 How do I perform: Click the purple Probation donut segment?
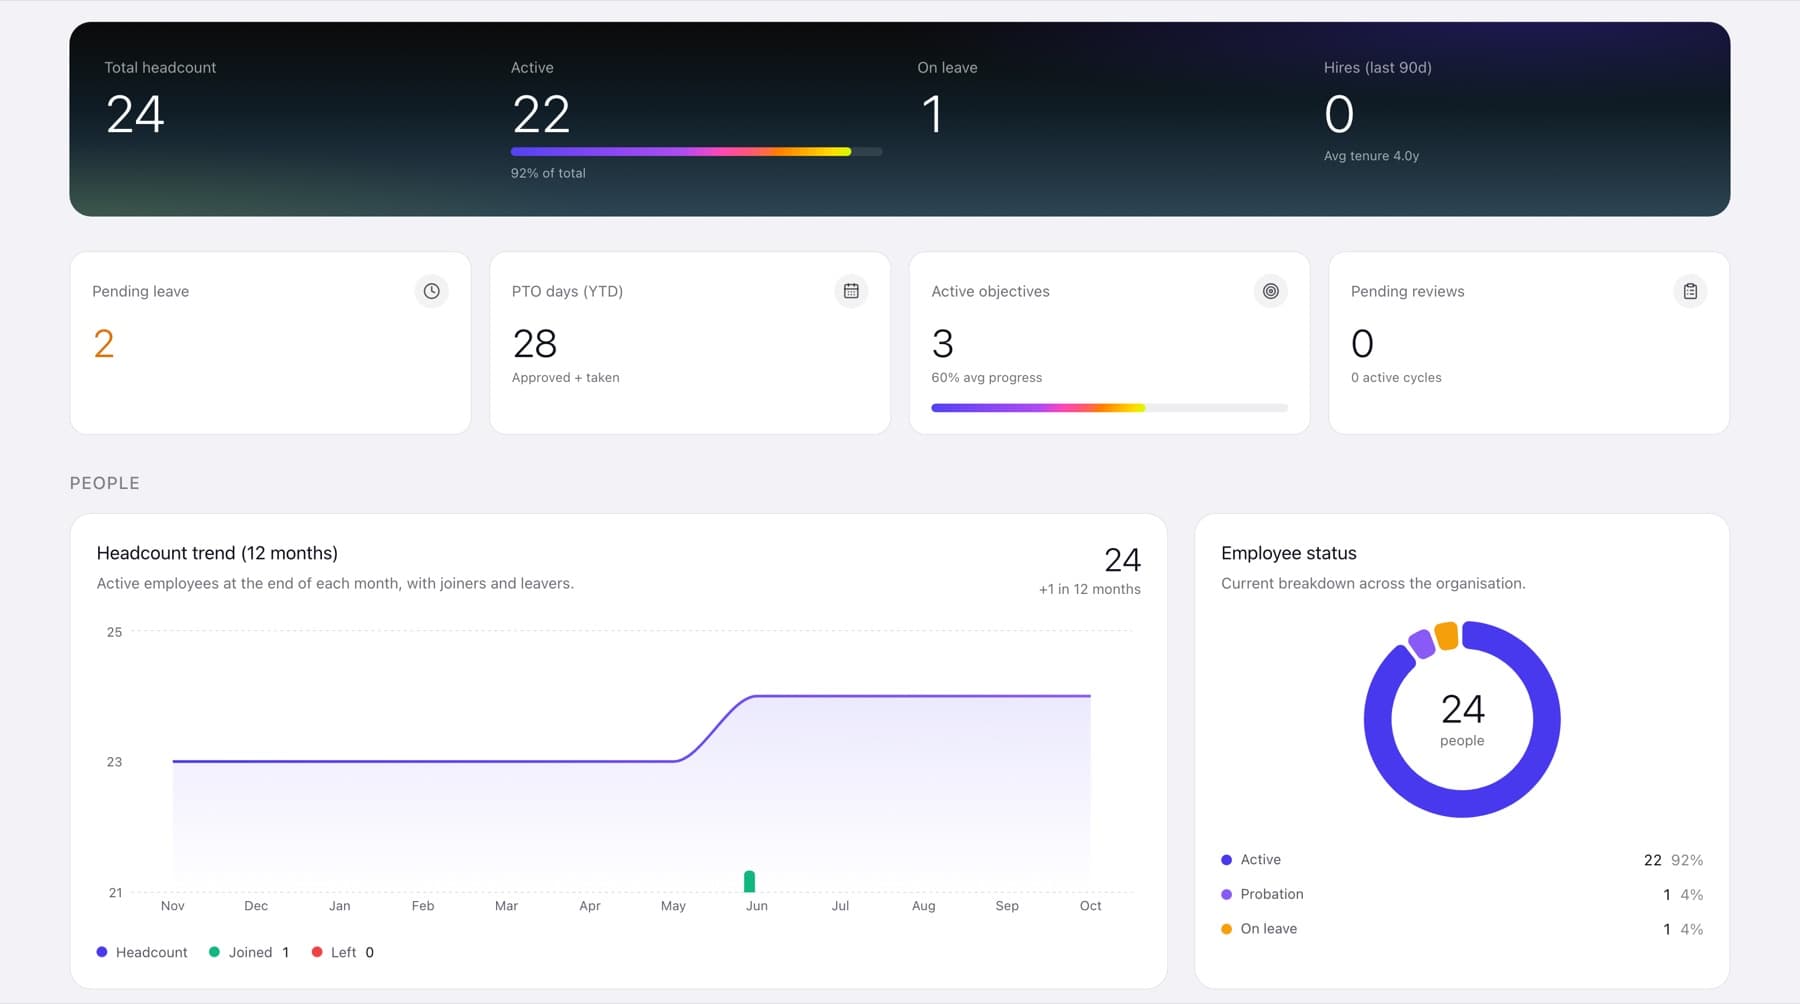click(1421, 643)
